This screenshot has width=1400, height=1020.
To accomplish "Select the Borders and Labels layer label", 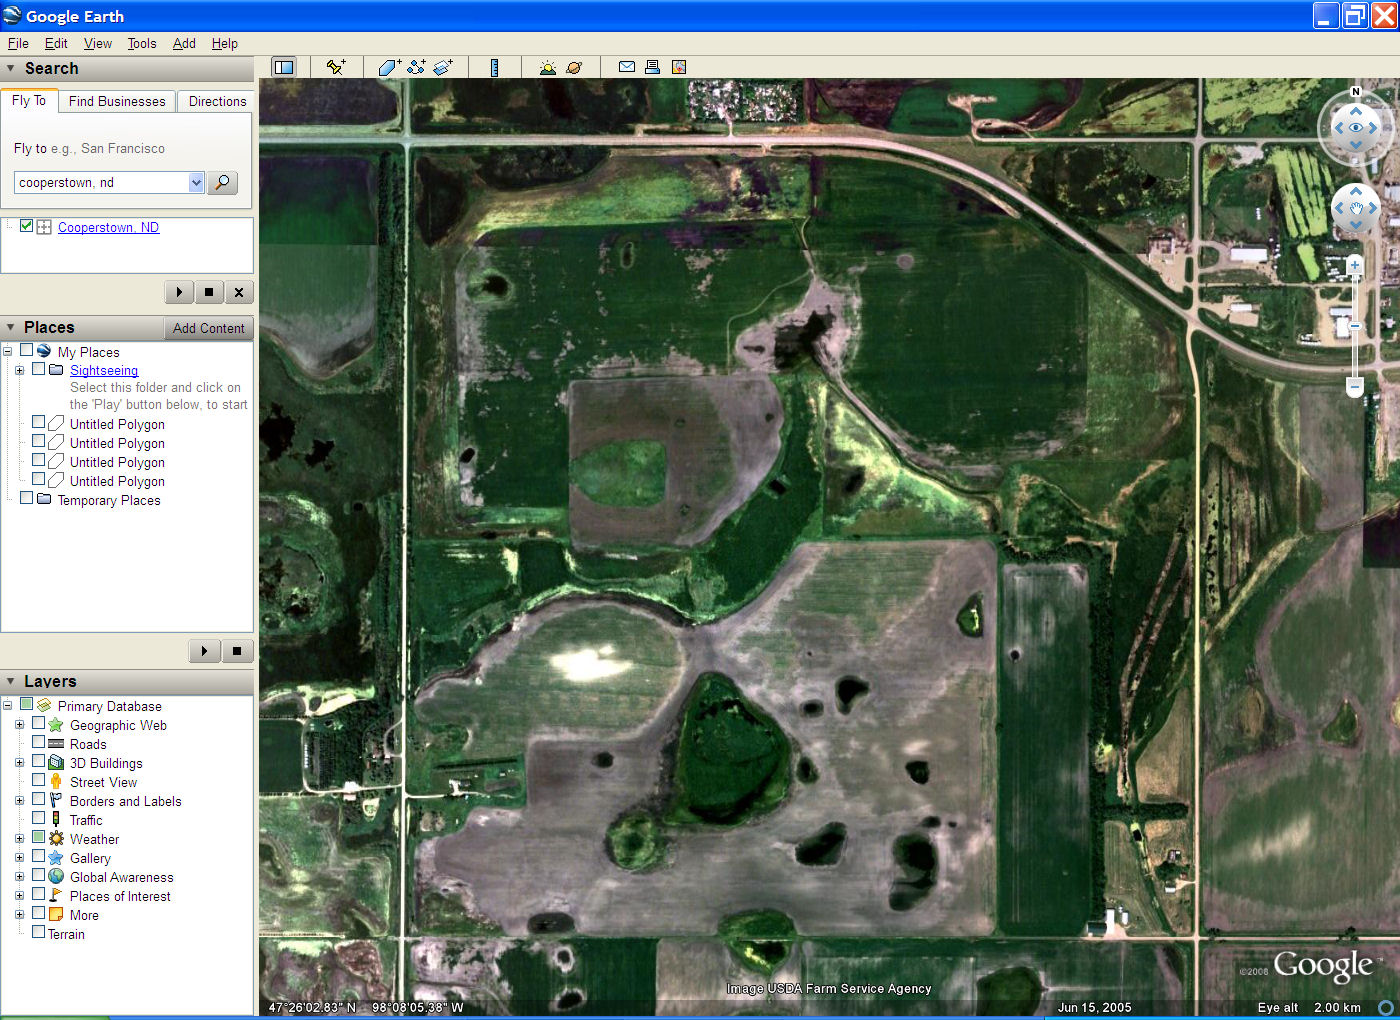I will [x=126, y=801].
